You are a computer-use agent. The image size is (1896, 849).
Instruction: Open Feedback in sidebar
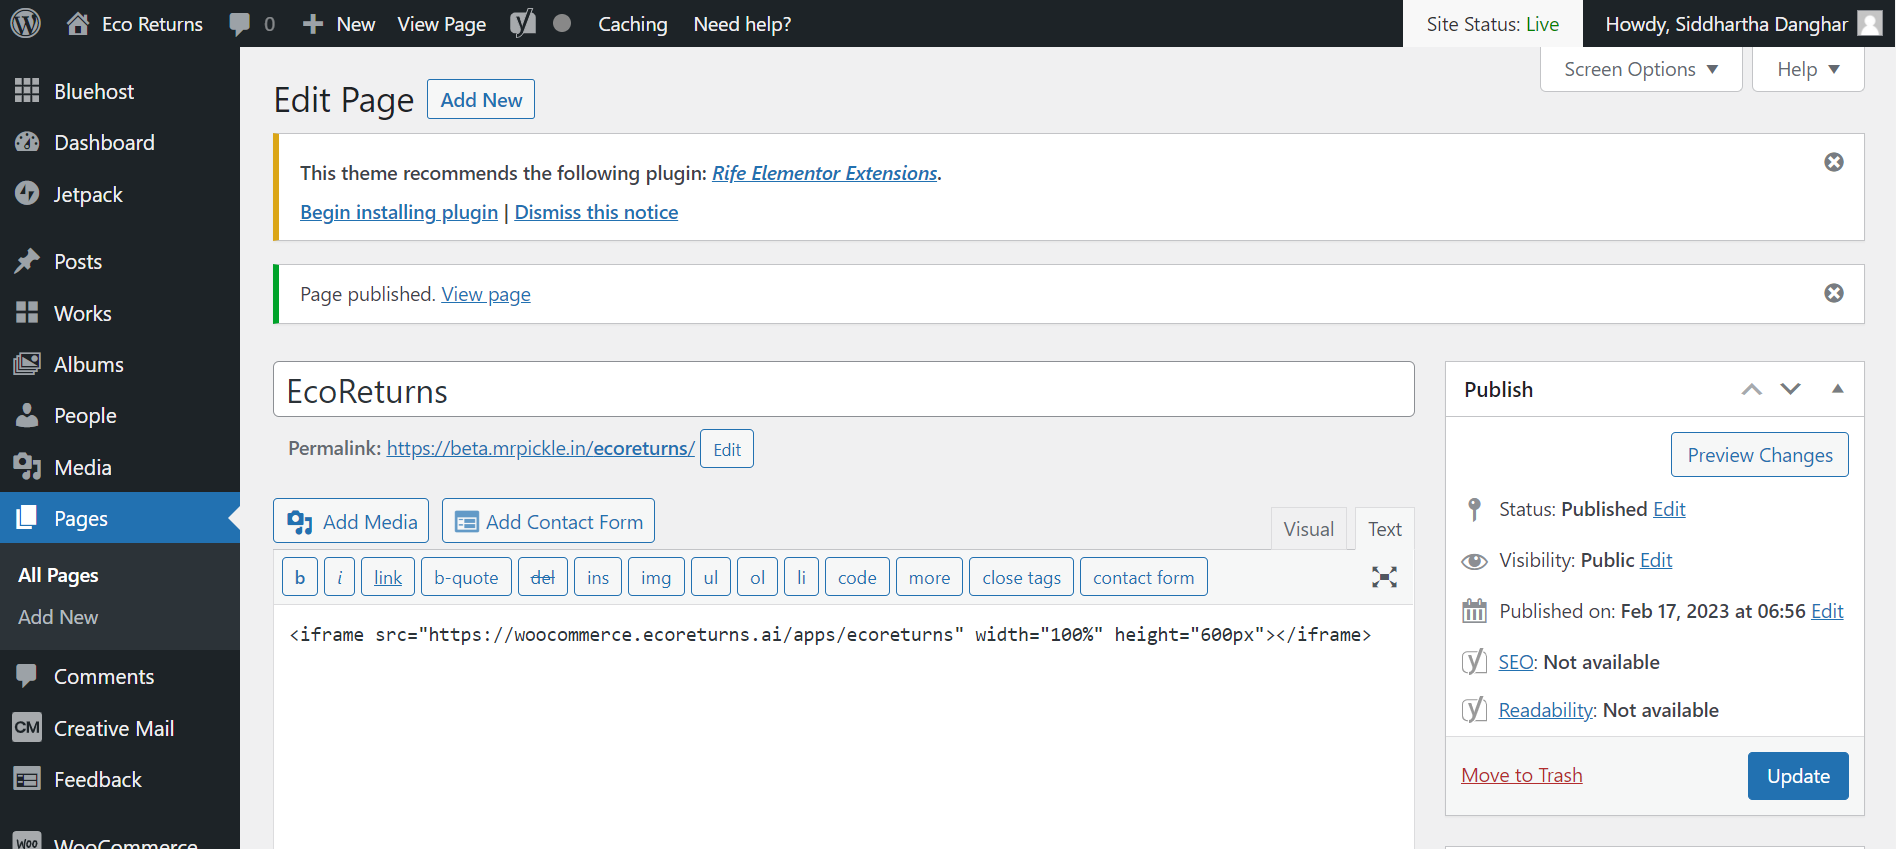[x=120, y=779]
